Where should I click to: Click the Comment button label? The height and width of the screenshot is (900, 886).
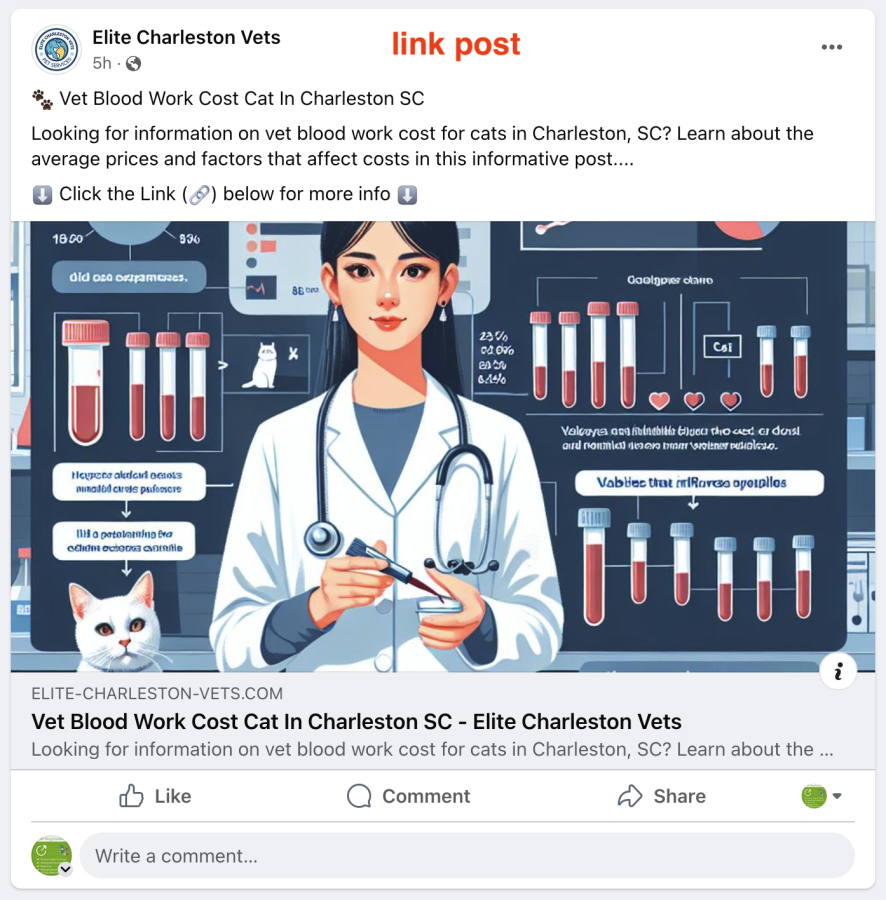426,796
